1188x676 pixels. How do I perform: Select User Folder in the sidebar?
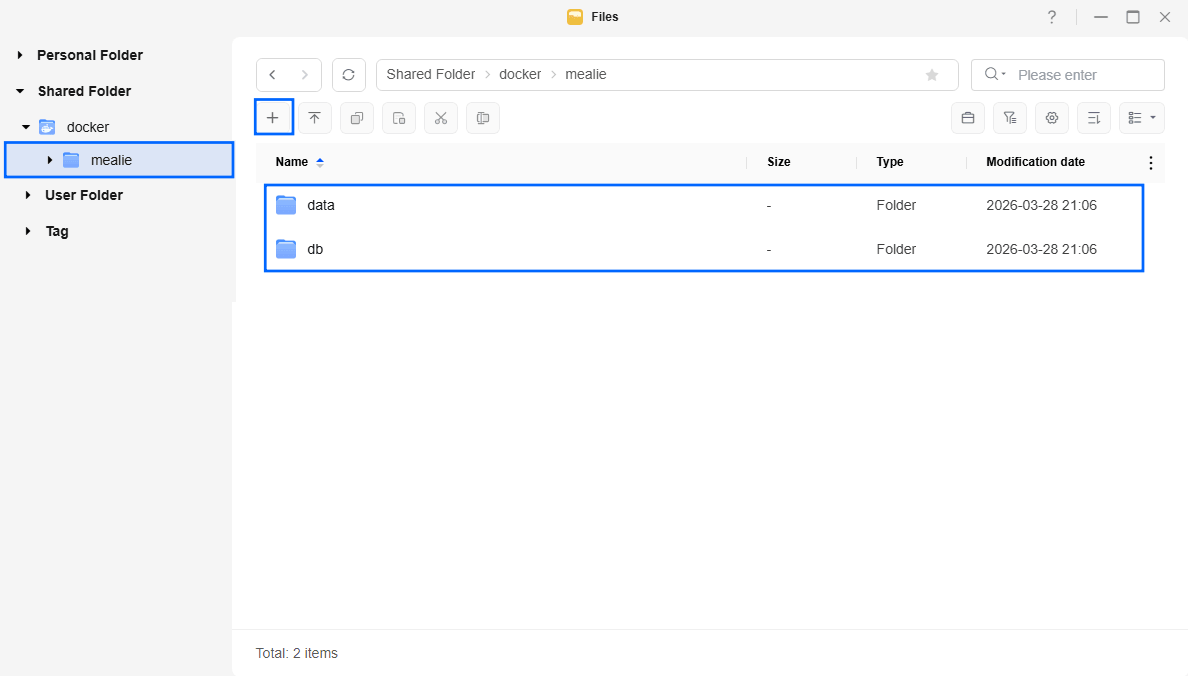84,195
